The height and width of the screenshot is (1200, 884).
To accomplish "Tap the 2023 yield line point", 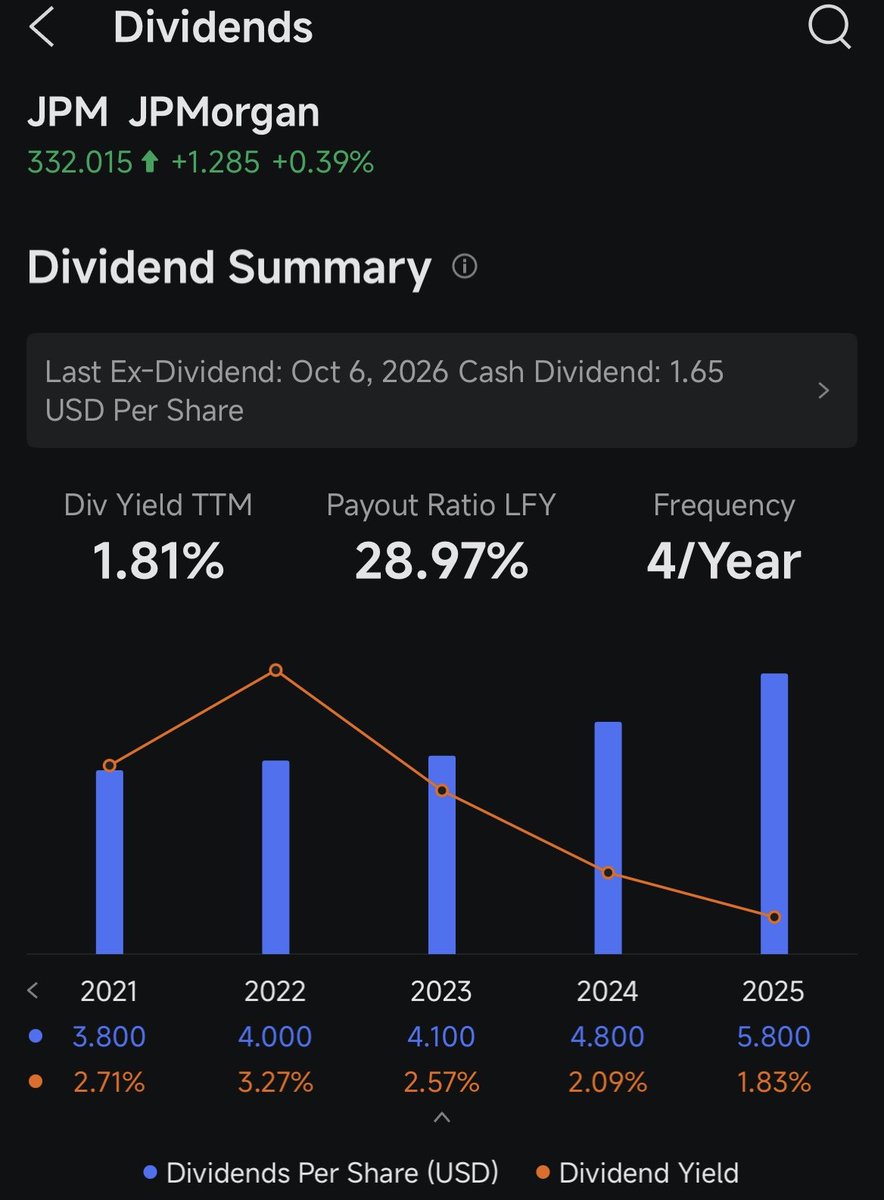I will pyautogui.click(x=442, y=791).
